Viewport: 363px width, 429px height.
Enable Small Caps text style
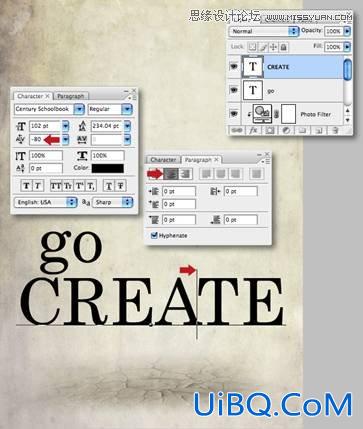[68, 186]
